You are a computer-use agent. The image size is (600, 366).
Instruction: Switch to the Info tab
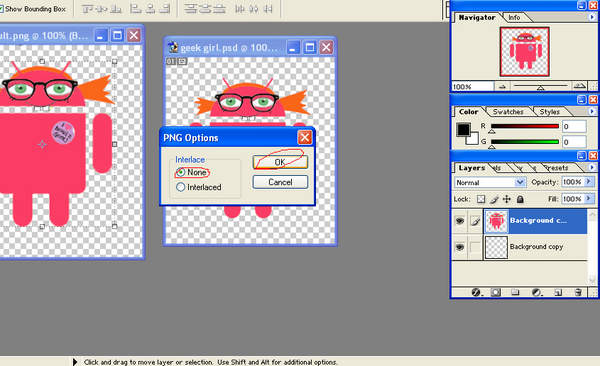click(x=514, y=17)
